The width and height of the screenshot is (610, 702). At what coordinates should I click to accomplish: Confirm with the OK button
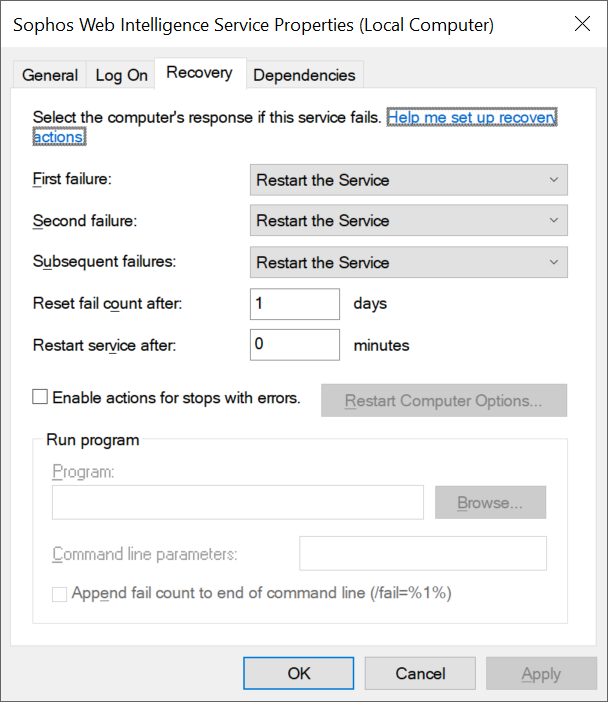pyautogui.click(x=299, y=673)
